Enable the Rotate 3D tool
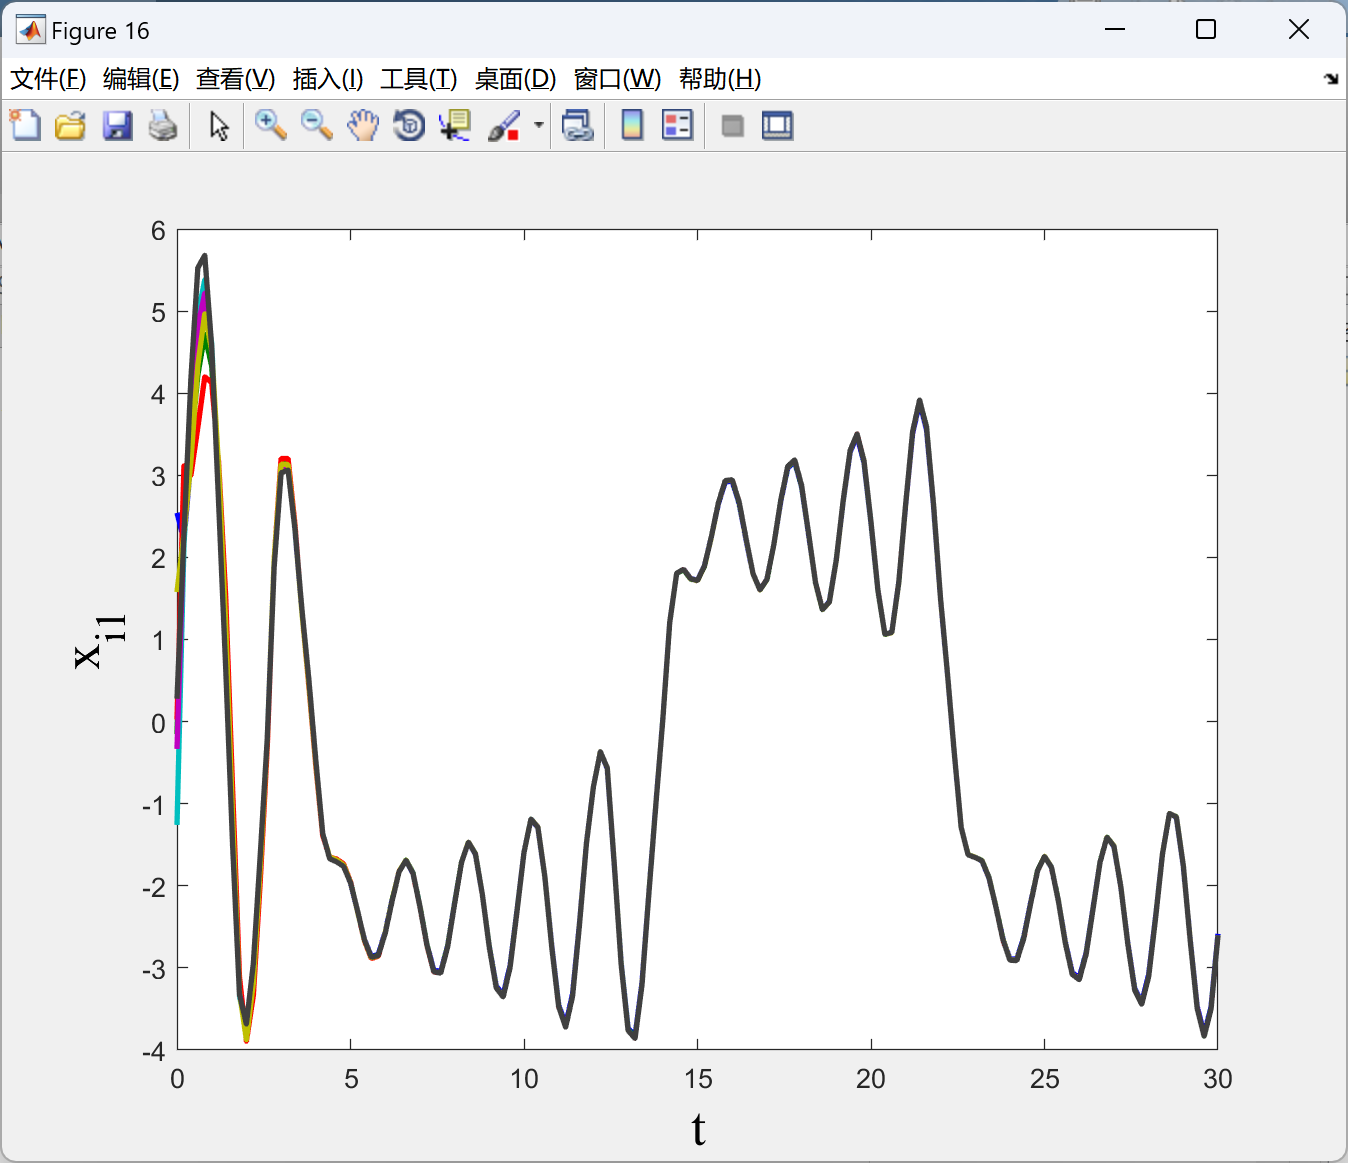The height and width of the screenshot is (1163, 1348). tap(409, 126)
